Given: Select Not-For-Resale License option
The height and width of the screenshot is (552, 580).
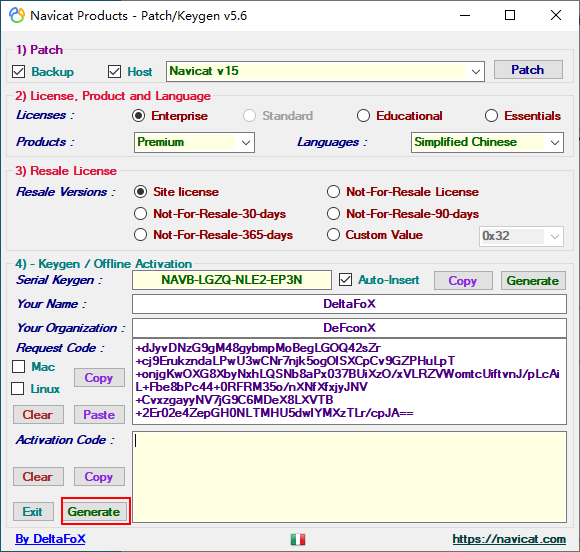Looking at the screenshot, I should click(333, 192).
